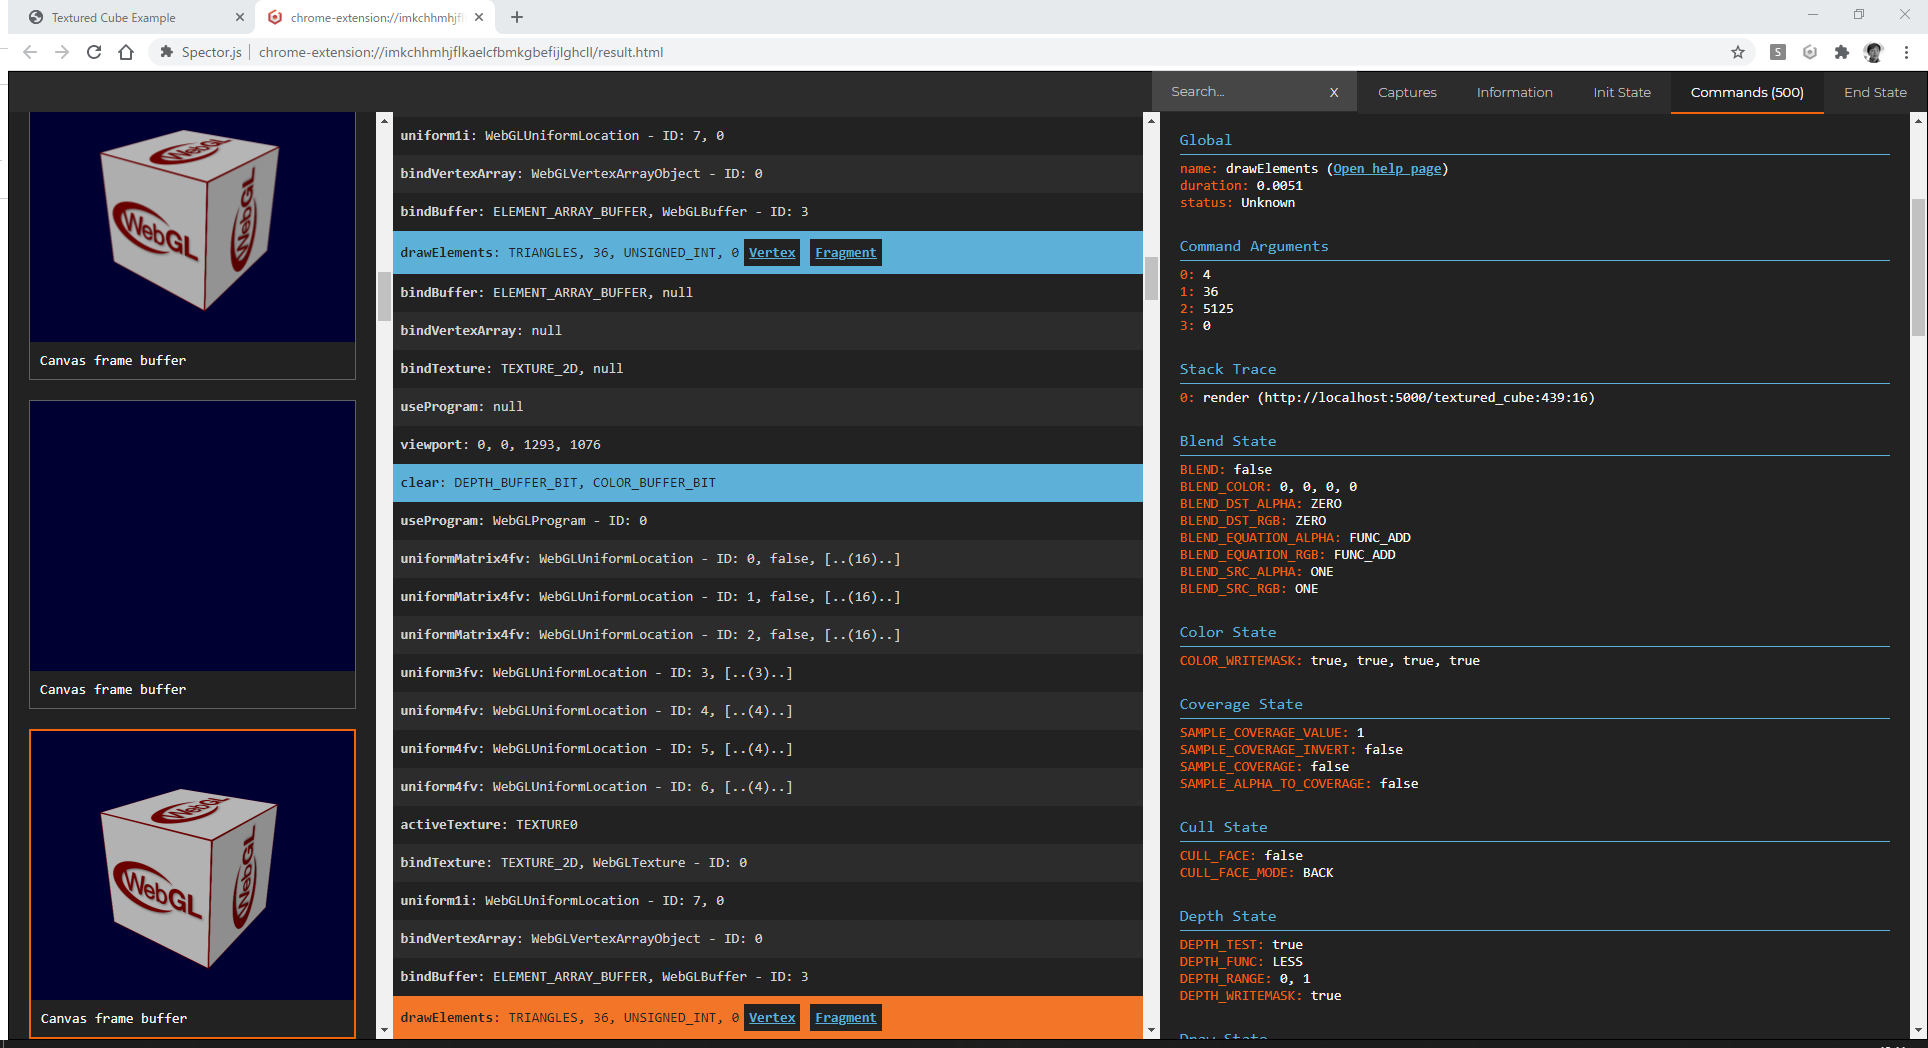Reload the current page

(x=94, y=52)
